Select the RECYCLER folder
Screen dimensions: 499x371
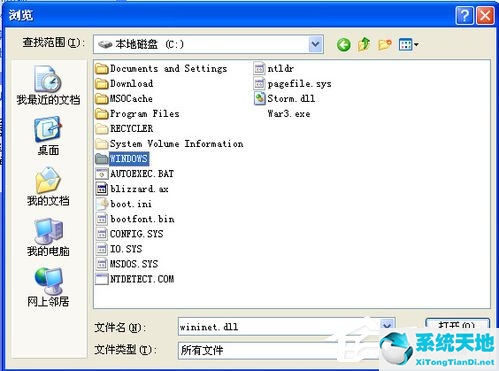point(124,129)
